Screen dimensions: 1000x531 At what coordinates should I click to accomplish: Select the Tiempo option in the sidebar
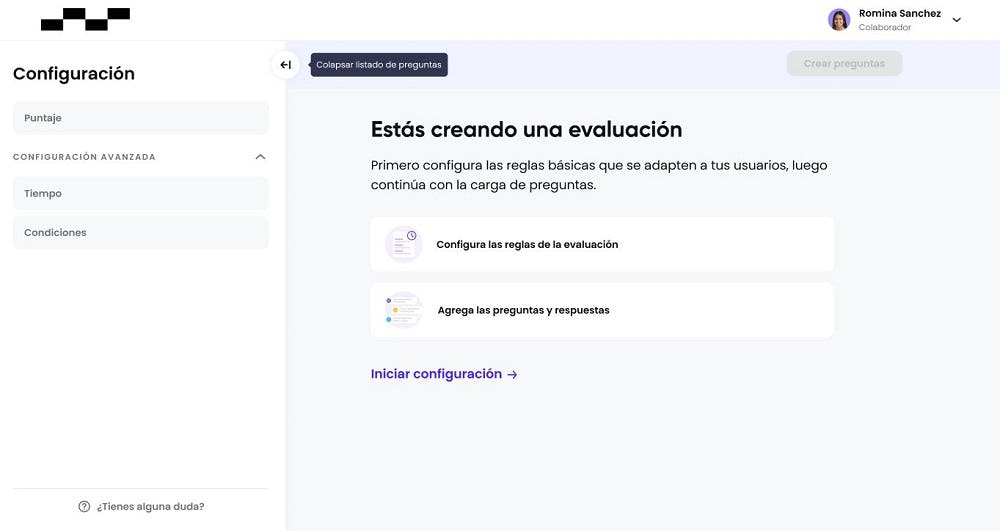[x=140, y=193]
